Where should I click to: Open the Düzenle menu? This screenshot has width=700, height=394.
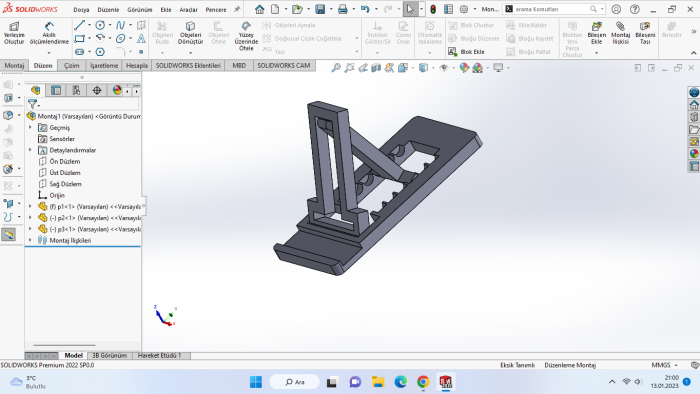[x=108, y=9]
